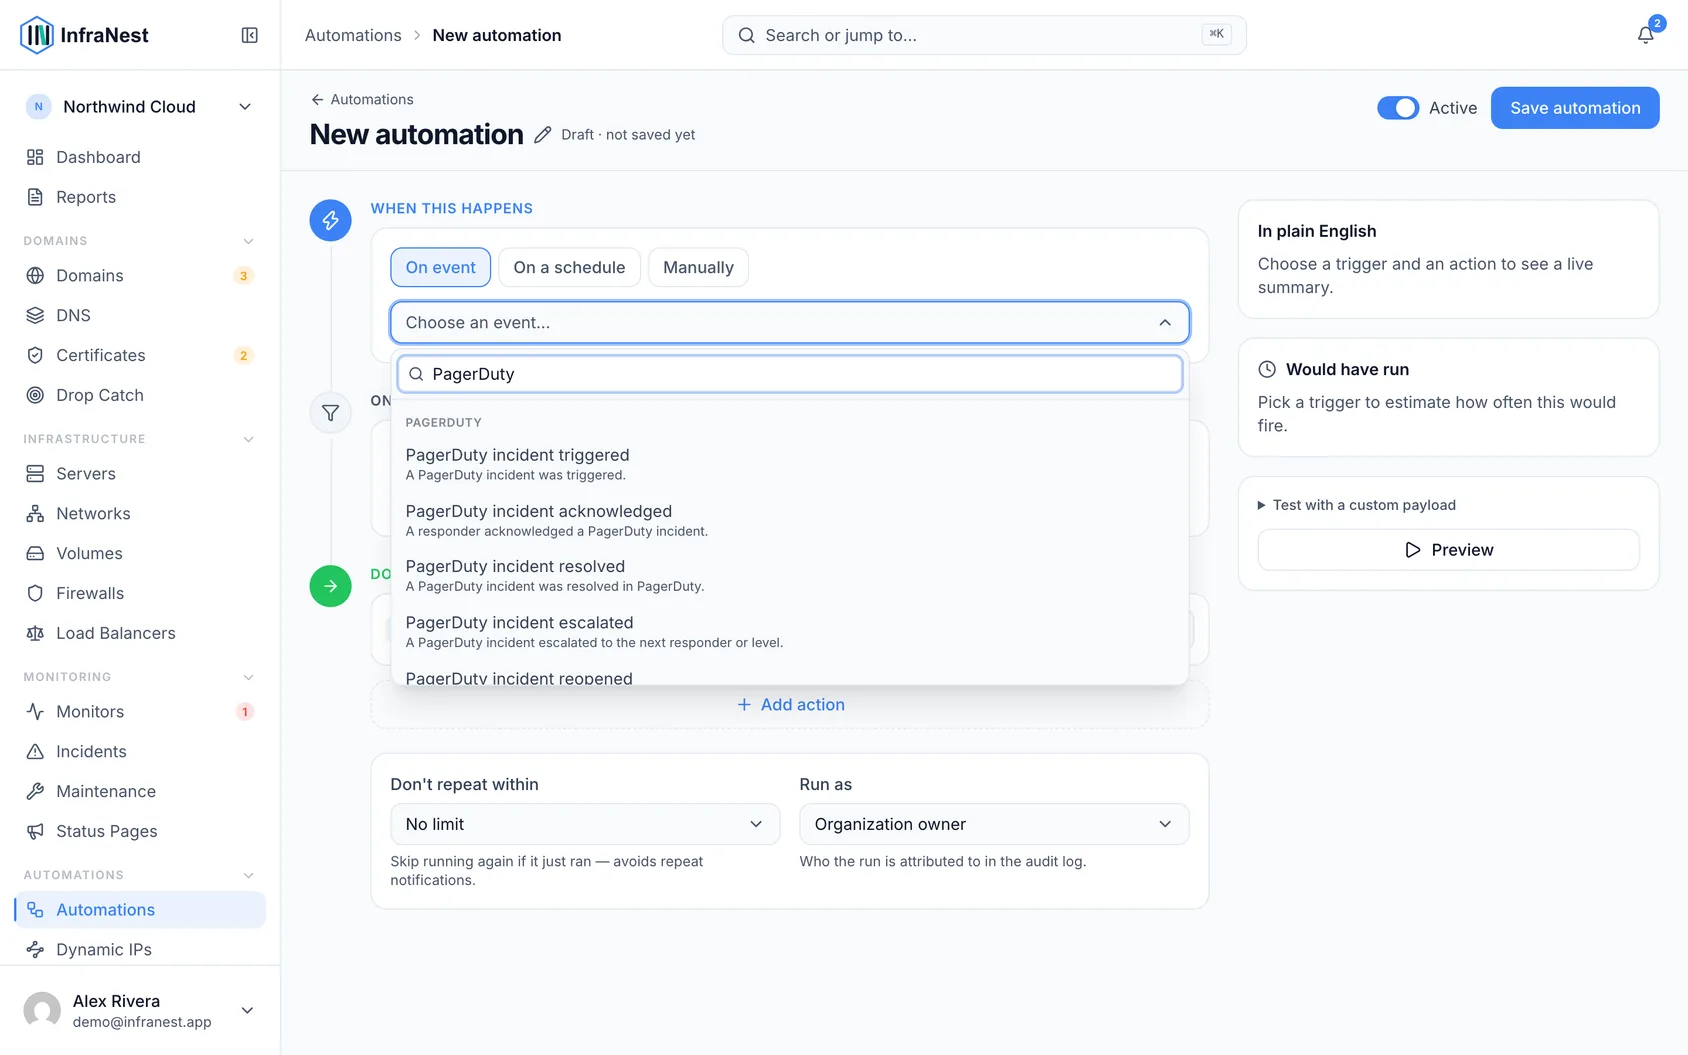The width and height of the screenshot is (1688, 1055).
Task: Choose PagerDuty incident resolved event
Action: pos(790,575)
